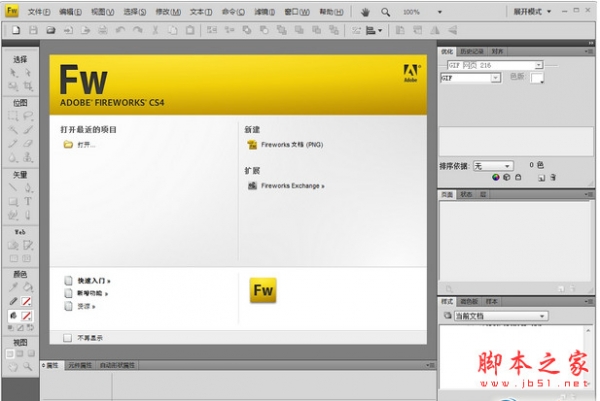Select the Brush tool
This screenshot has width=600, height=401.
coord(28,130)
